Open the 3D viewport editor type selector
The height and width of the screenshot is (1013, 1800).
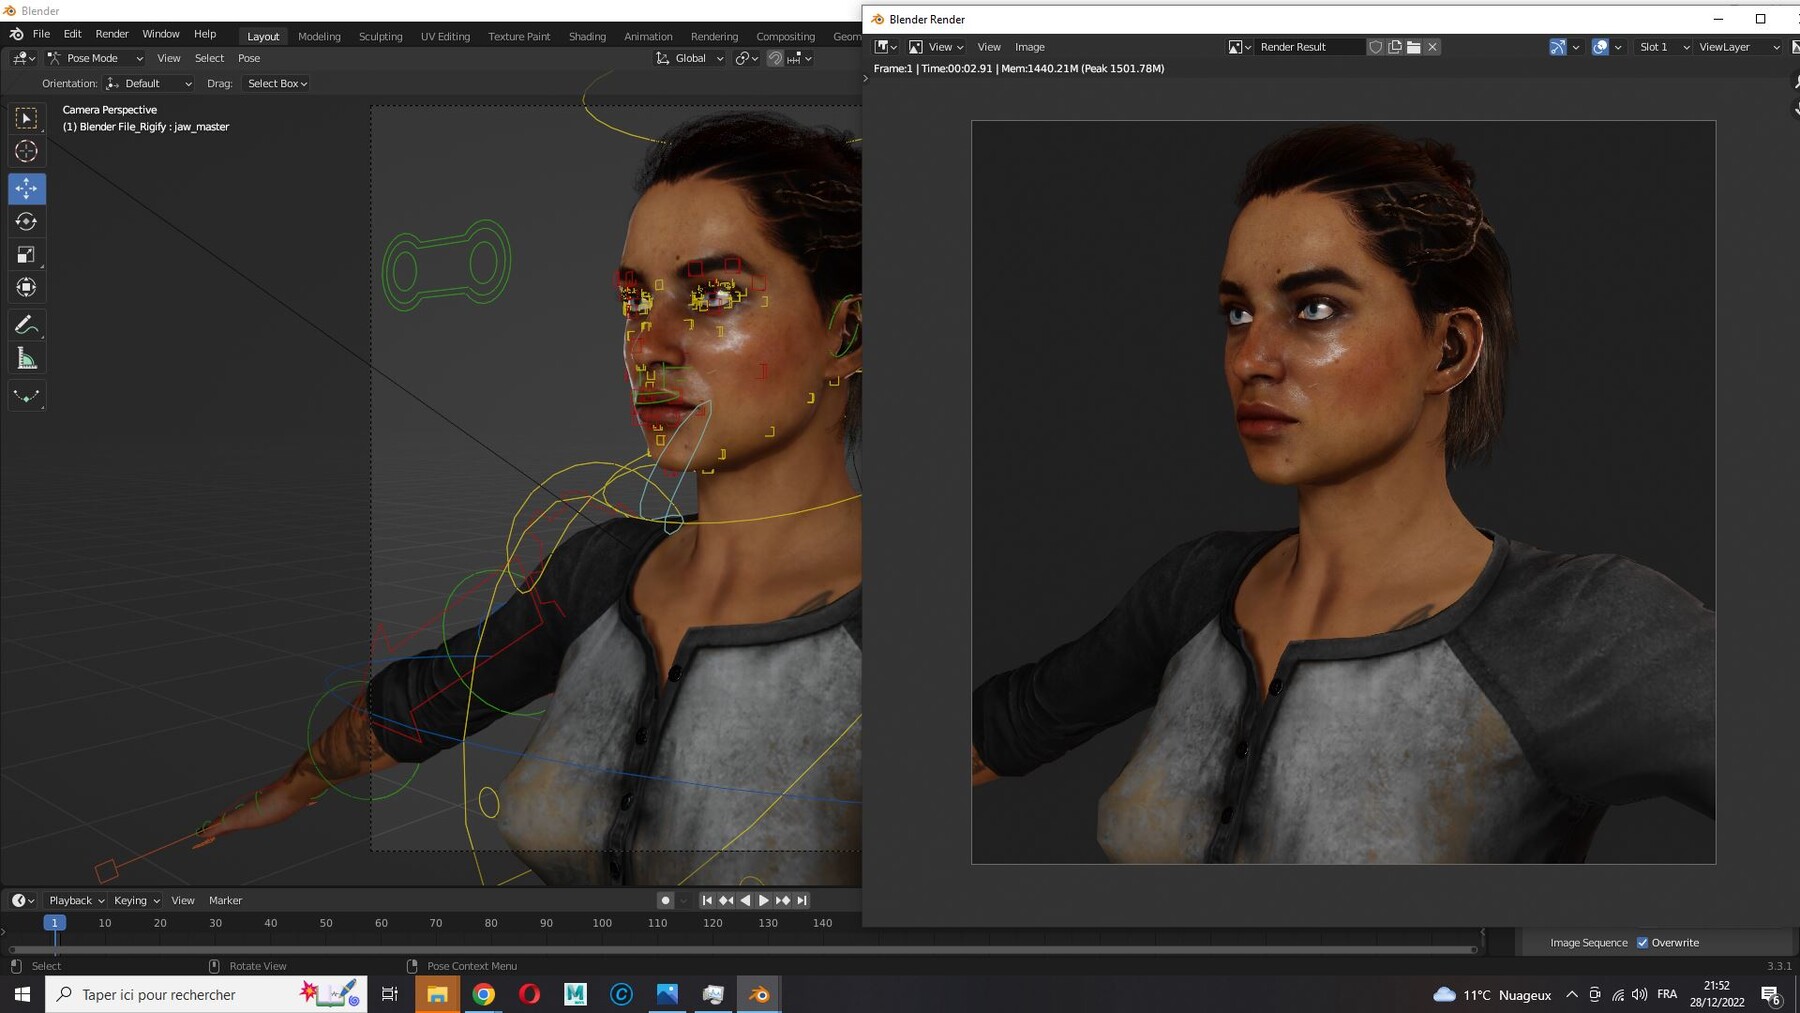23,58
